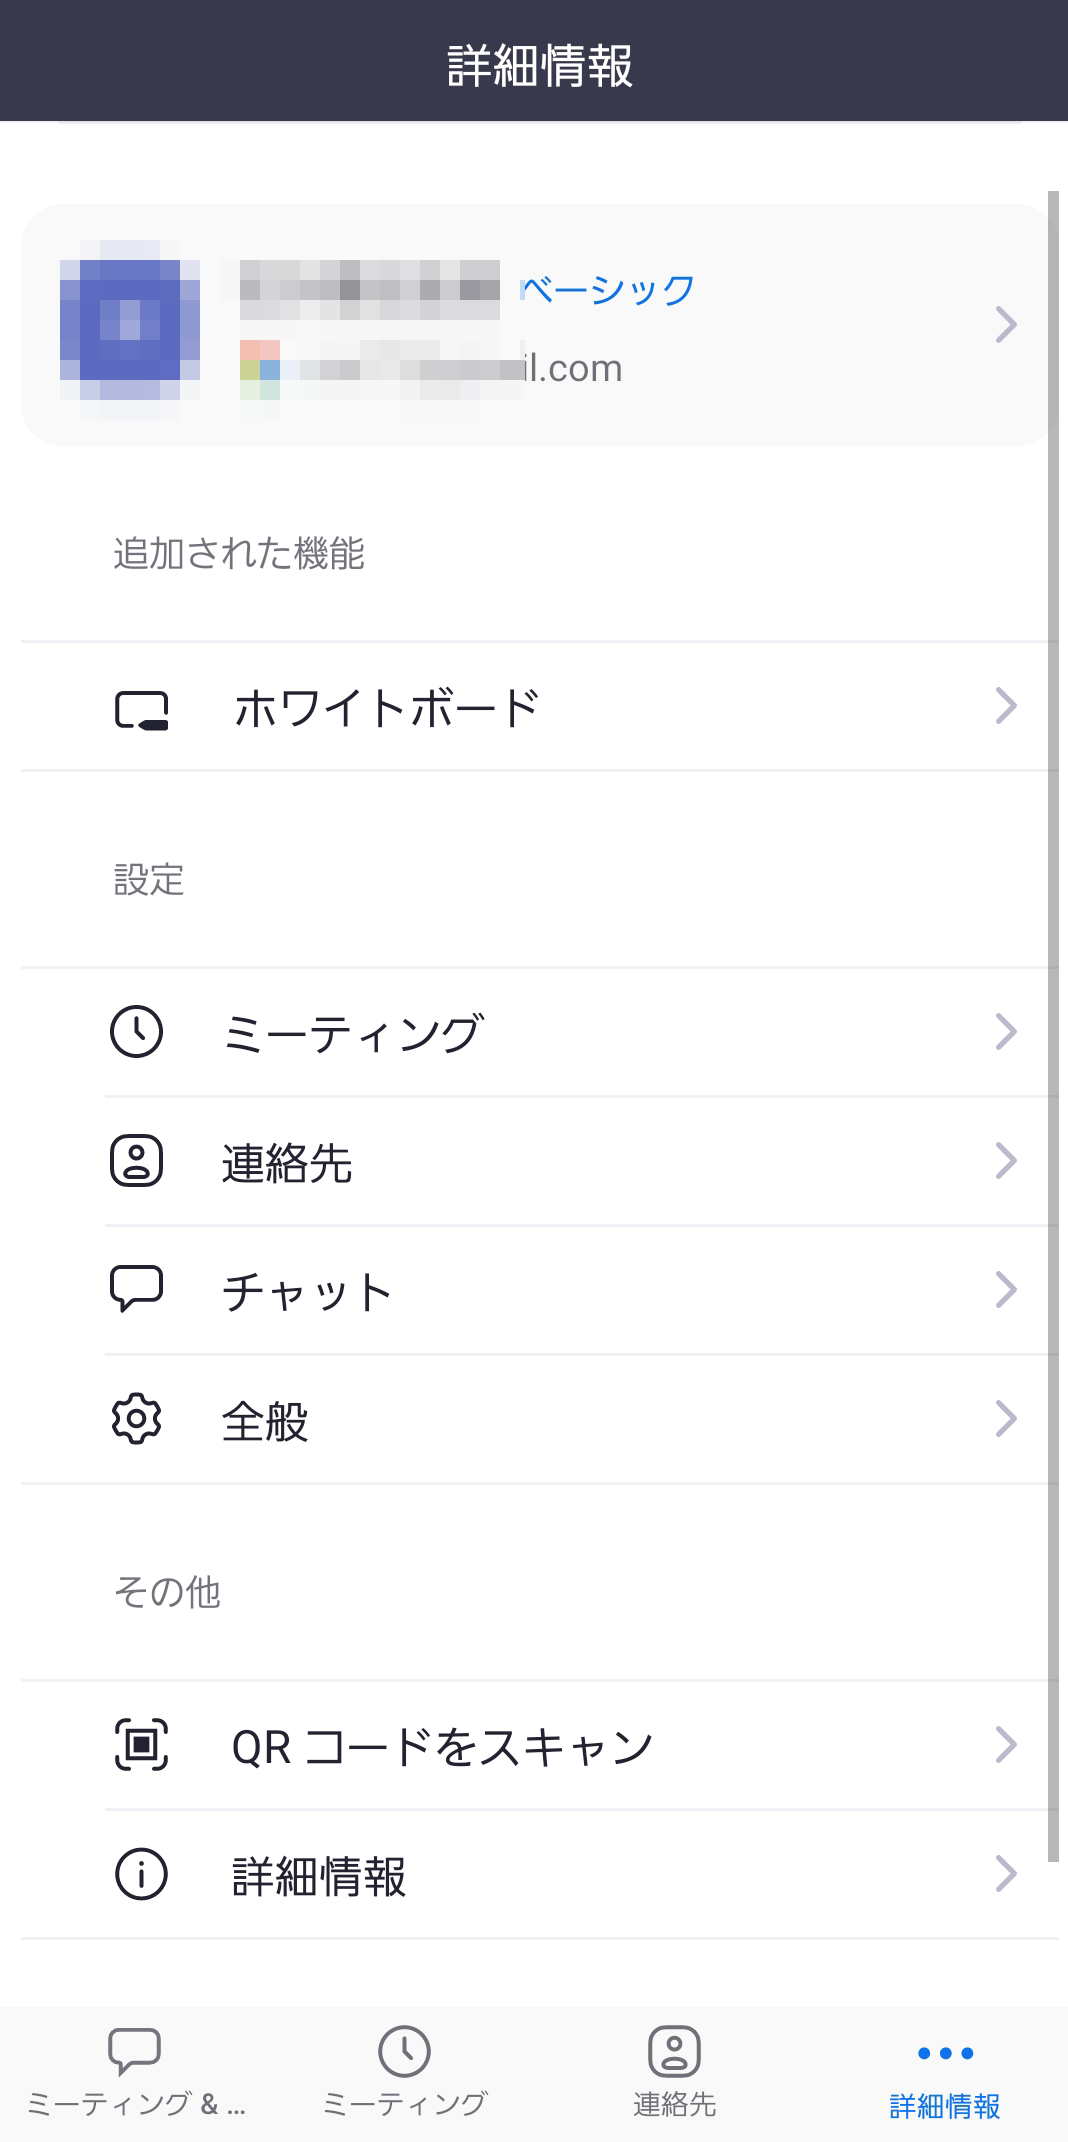Tap the whiteboard icon
Screen dimensions: 1068x2142
(141, 709)
